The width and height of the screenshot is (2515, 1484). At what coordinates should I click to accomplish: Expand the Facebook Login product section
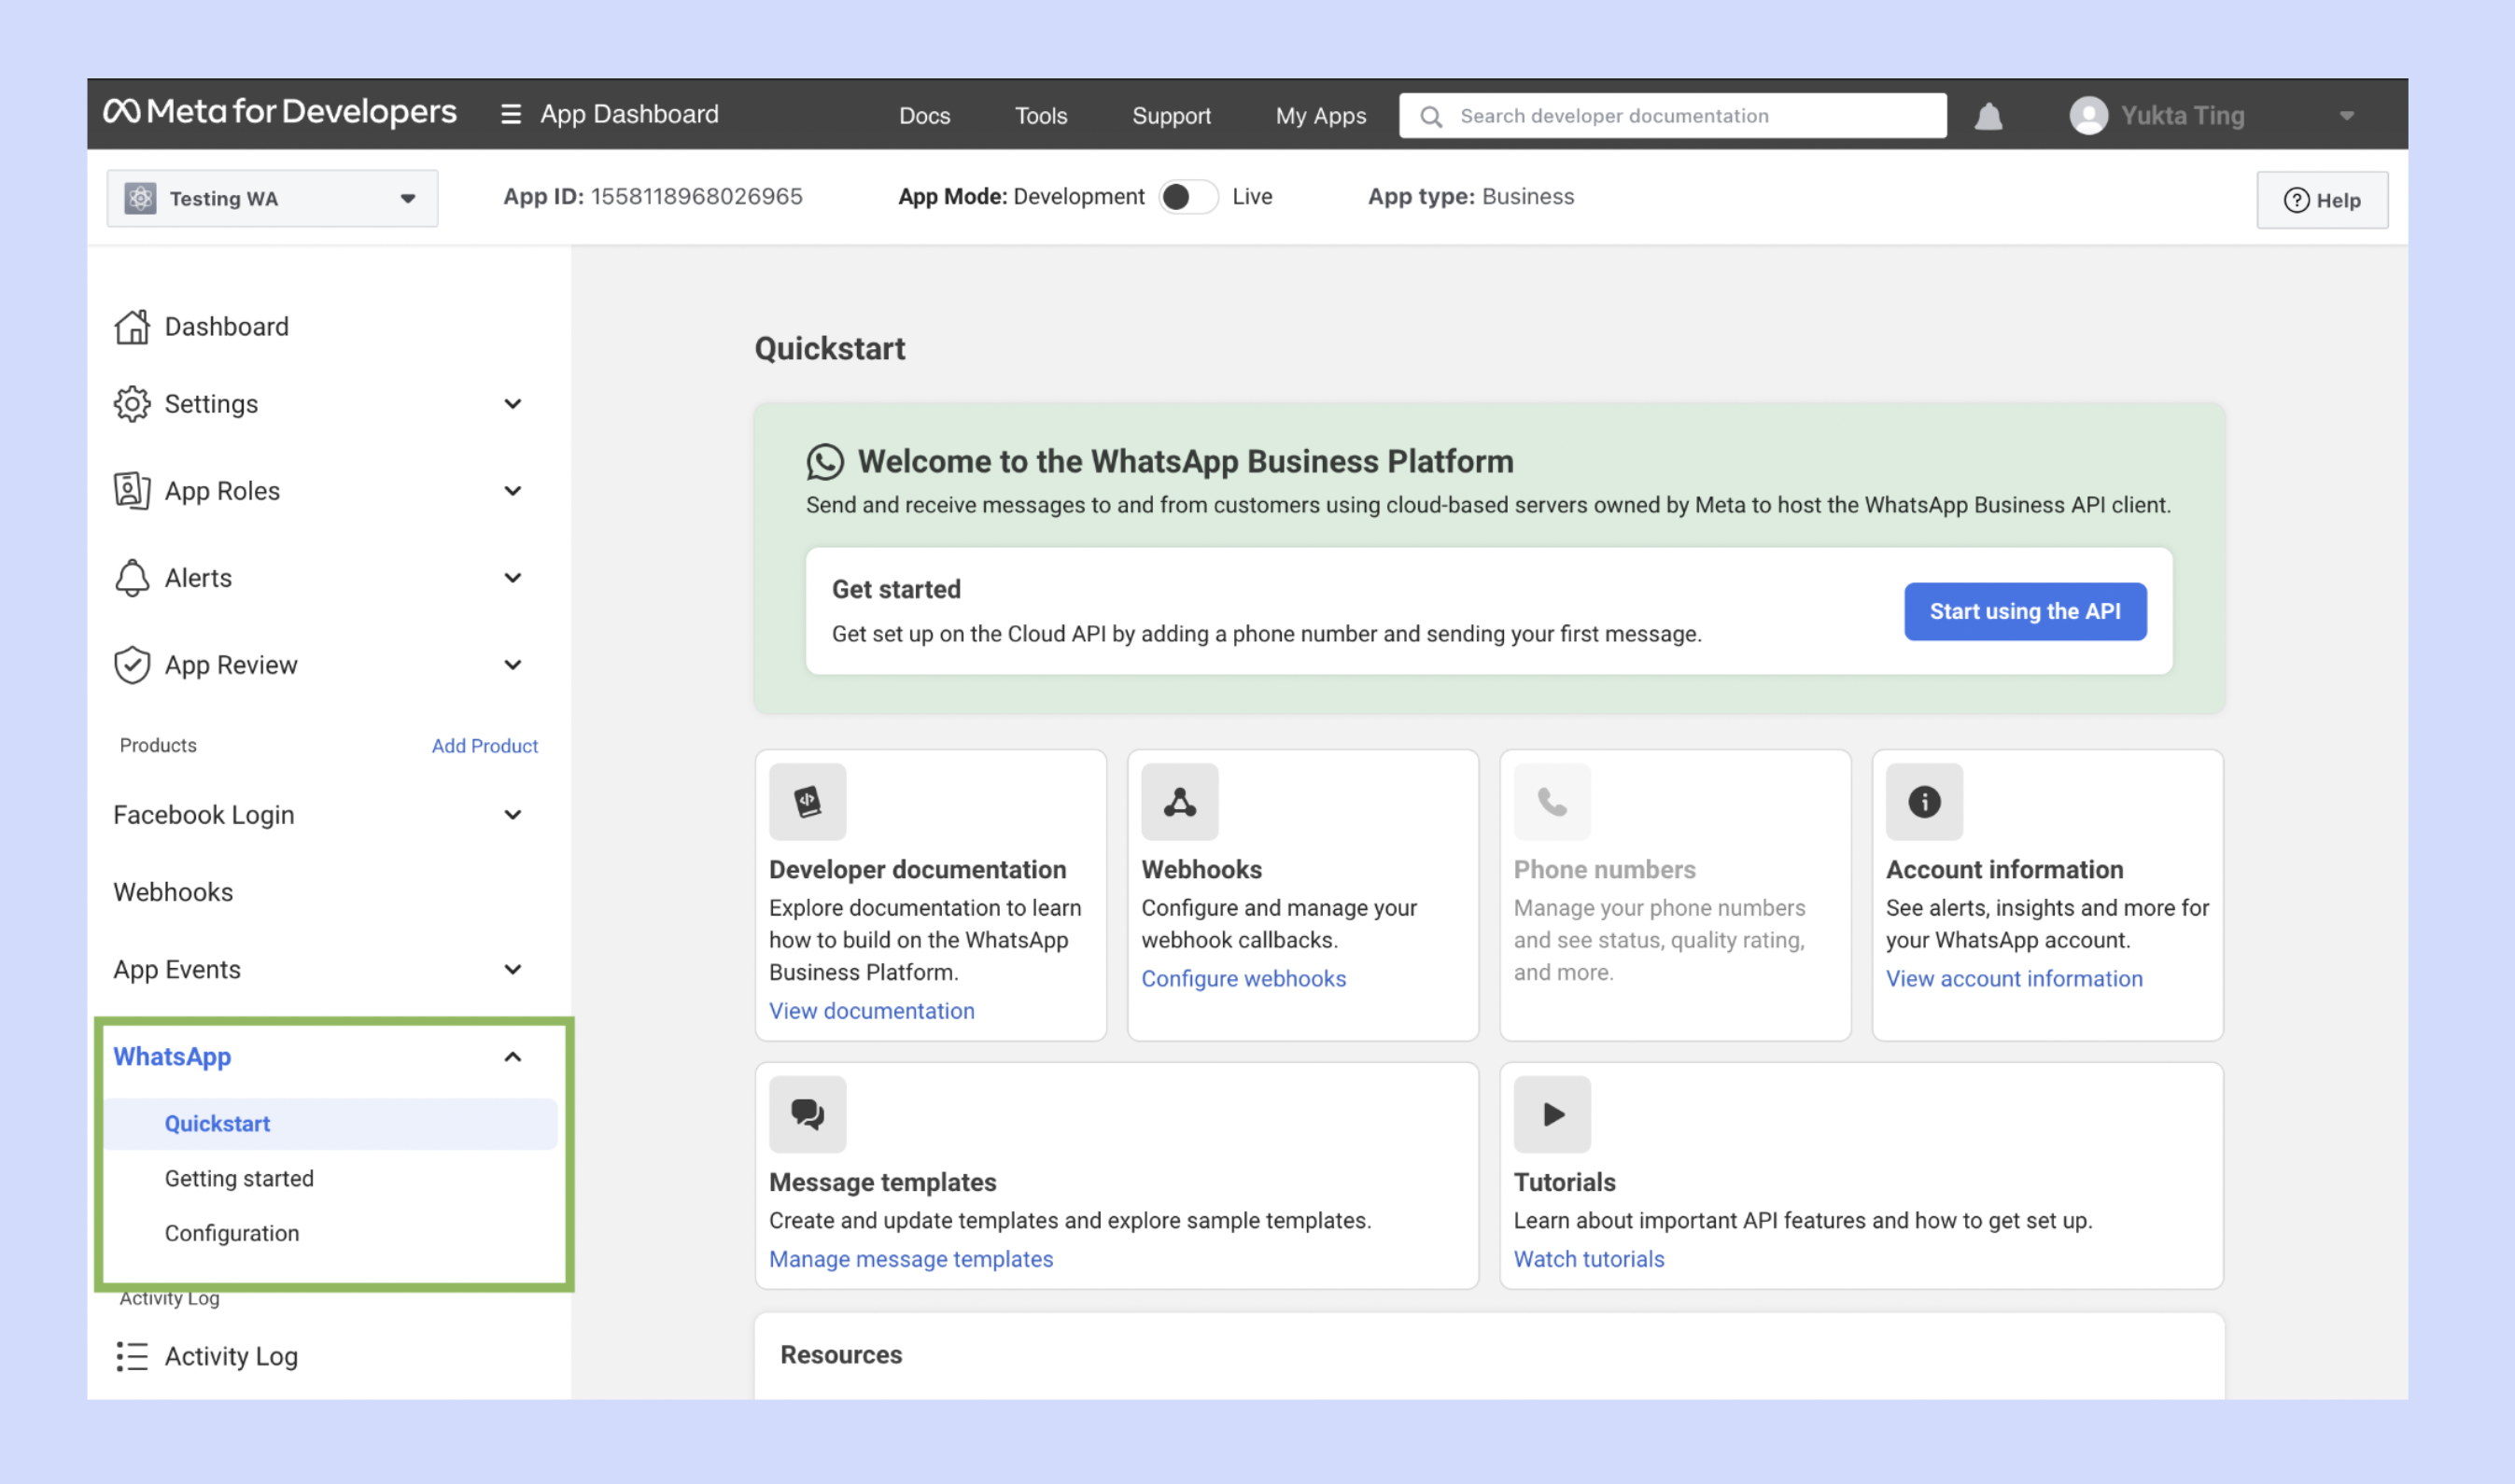(x=512, y=815)
